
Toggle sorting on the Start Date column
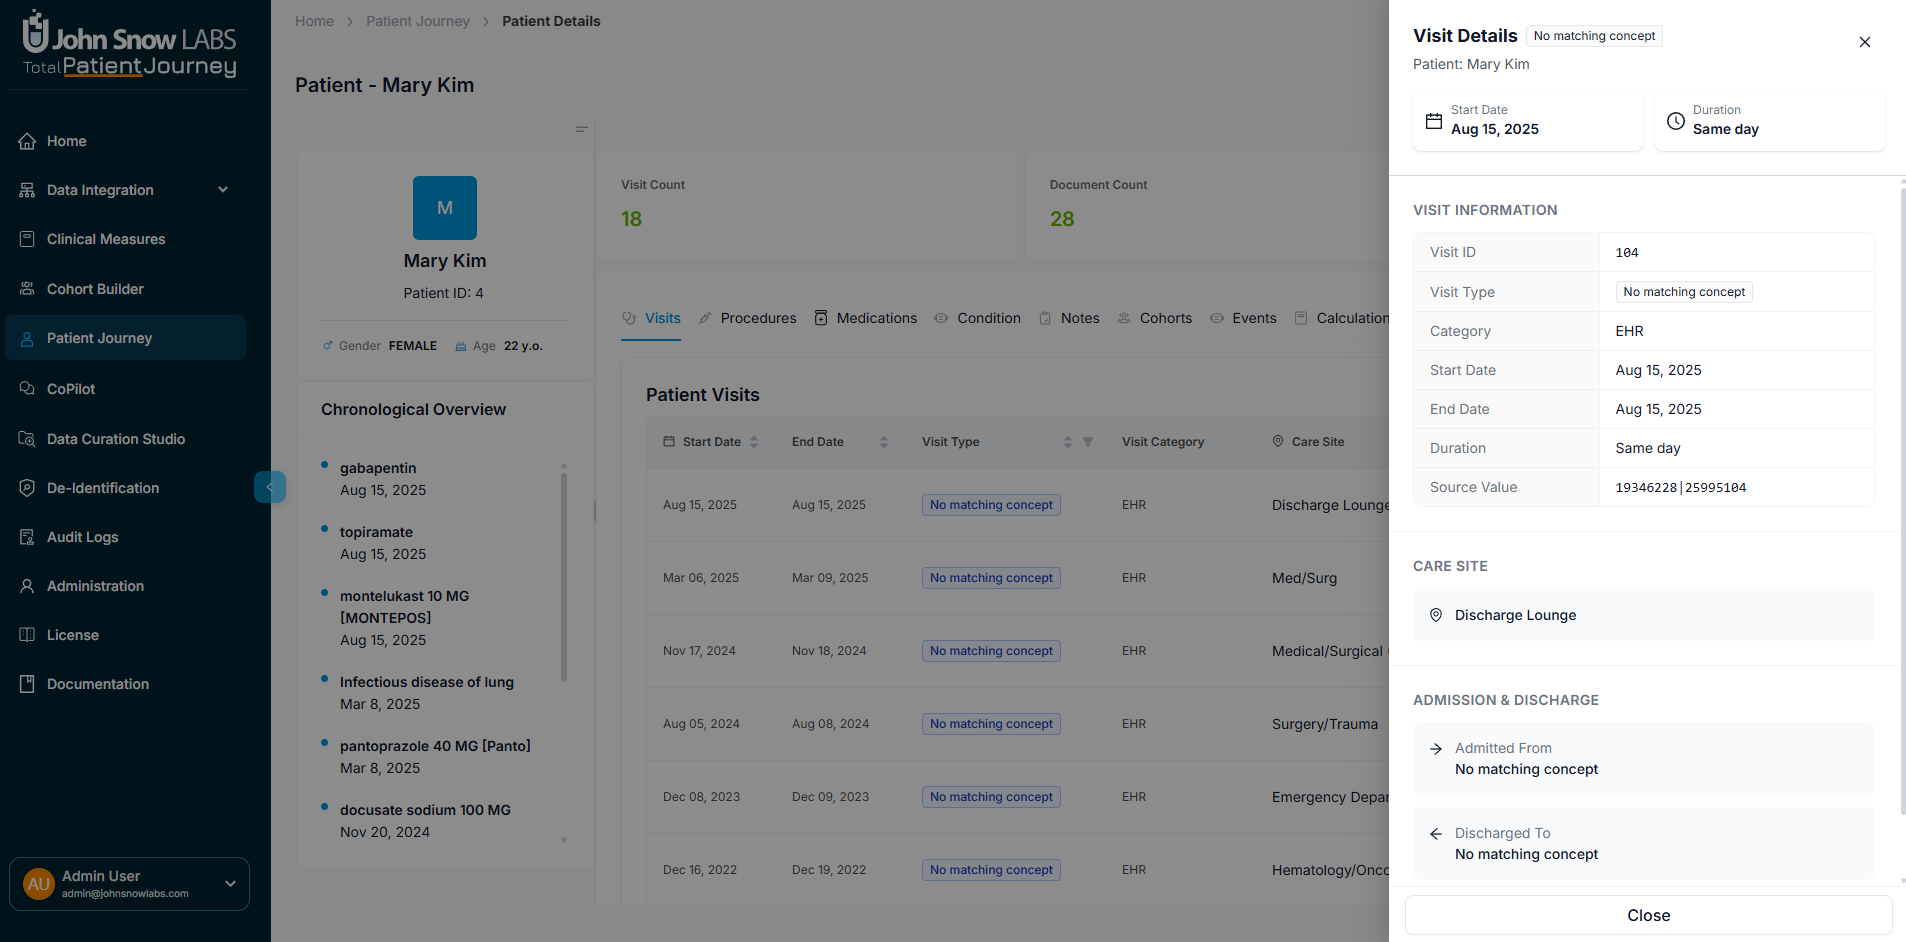[x=753, y=441]
